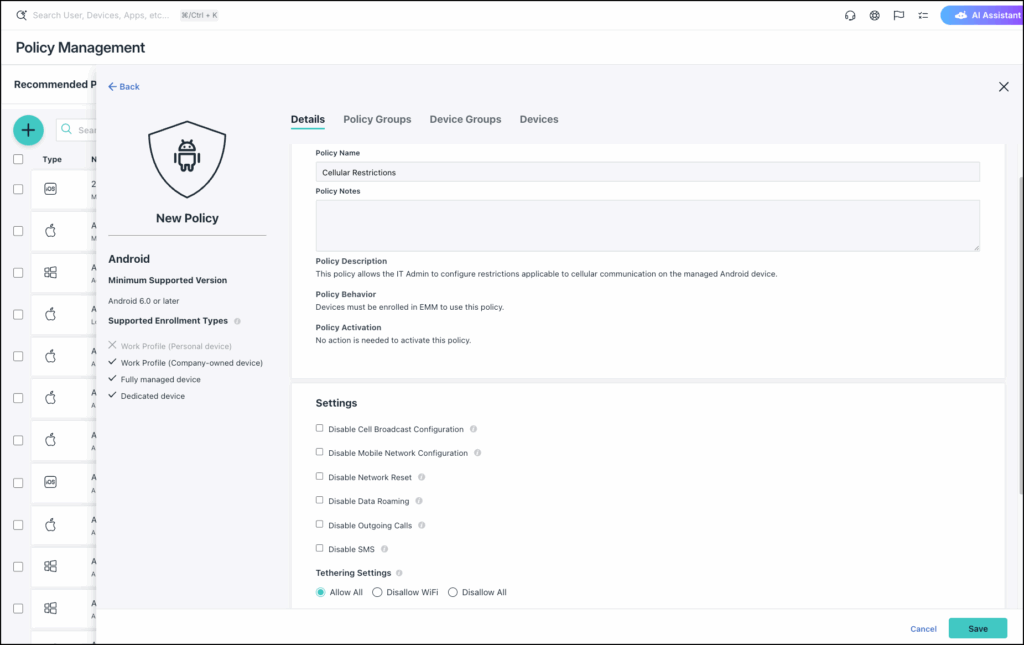Close the policy panel with X
The height and width of the screenshot is (645, 1024).
coord(1003,87)
